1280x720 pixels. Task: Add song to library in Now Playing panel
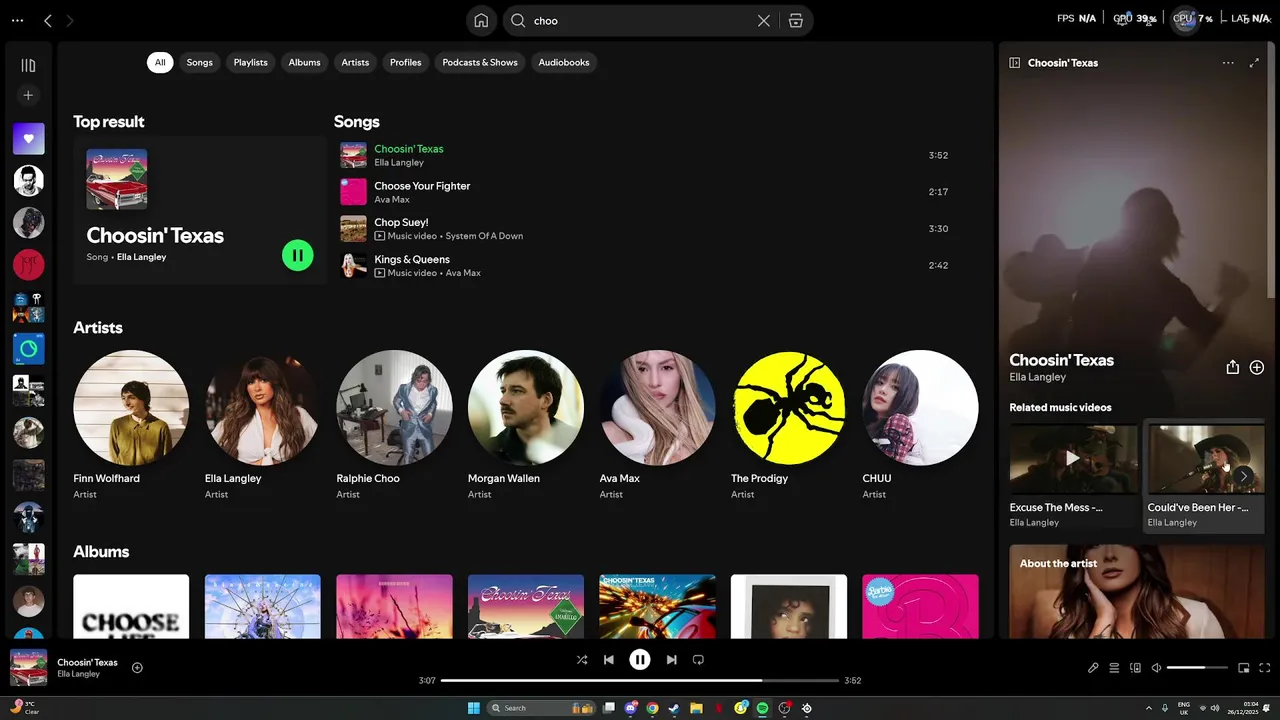(x=1257, y=367)
